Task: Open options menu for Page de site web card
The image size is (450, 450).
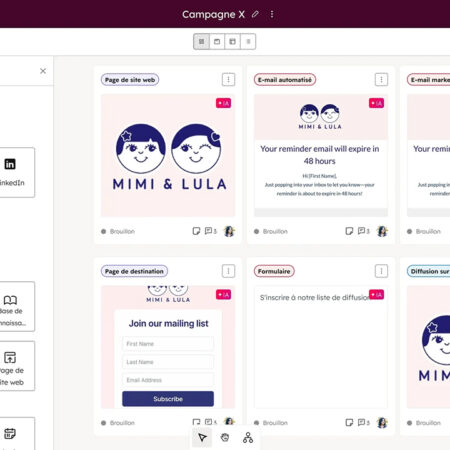Action: [228, 80]
